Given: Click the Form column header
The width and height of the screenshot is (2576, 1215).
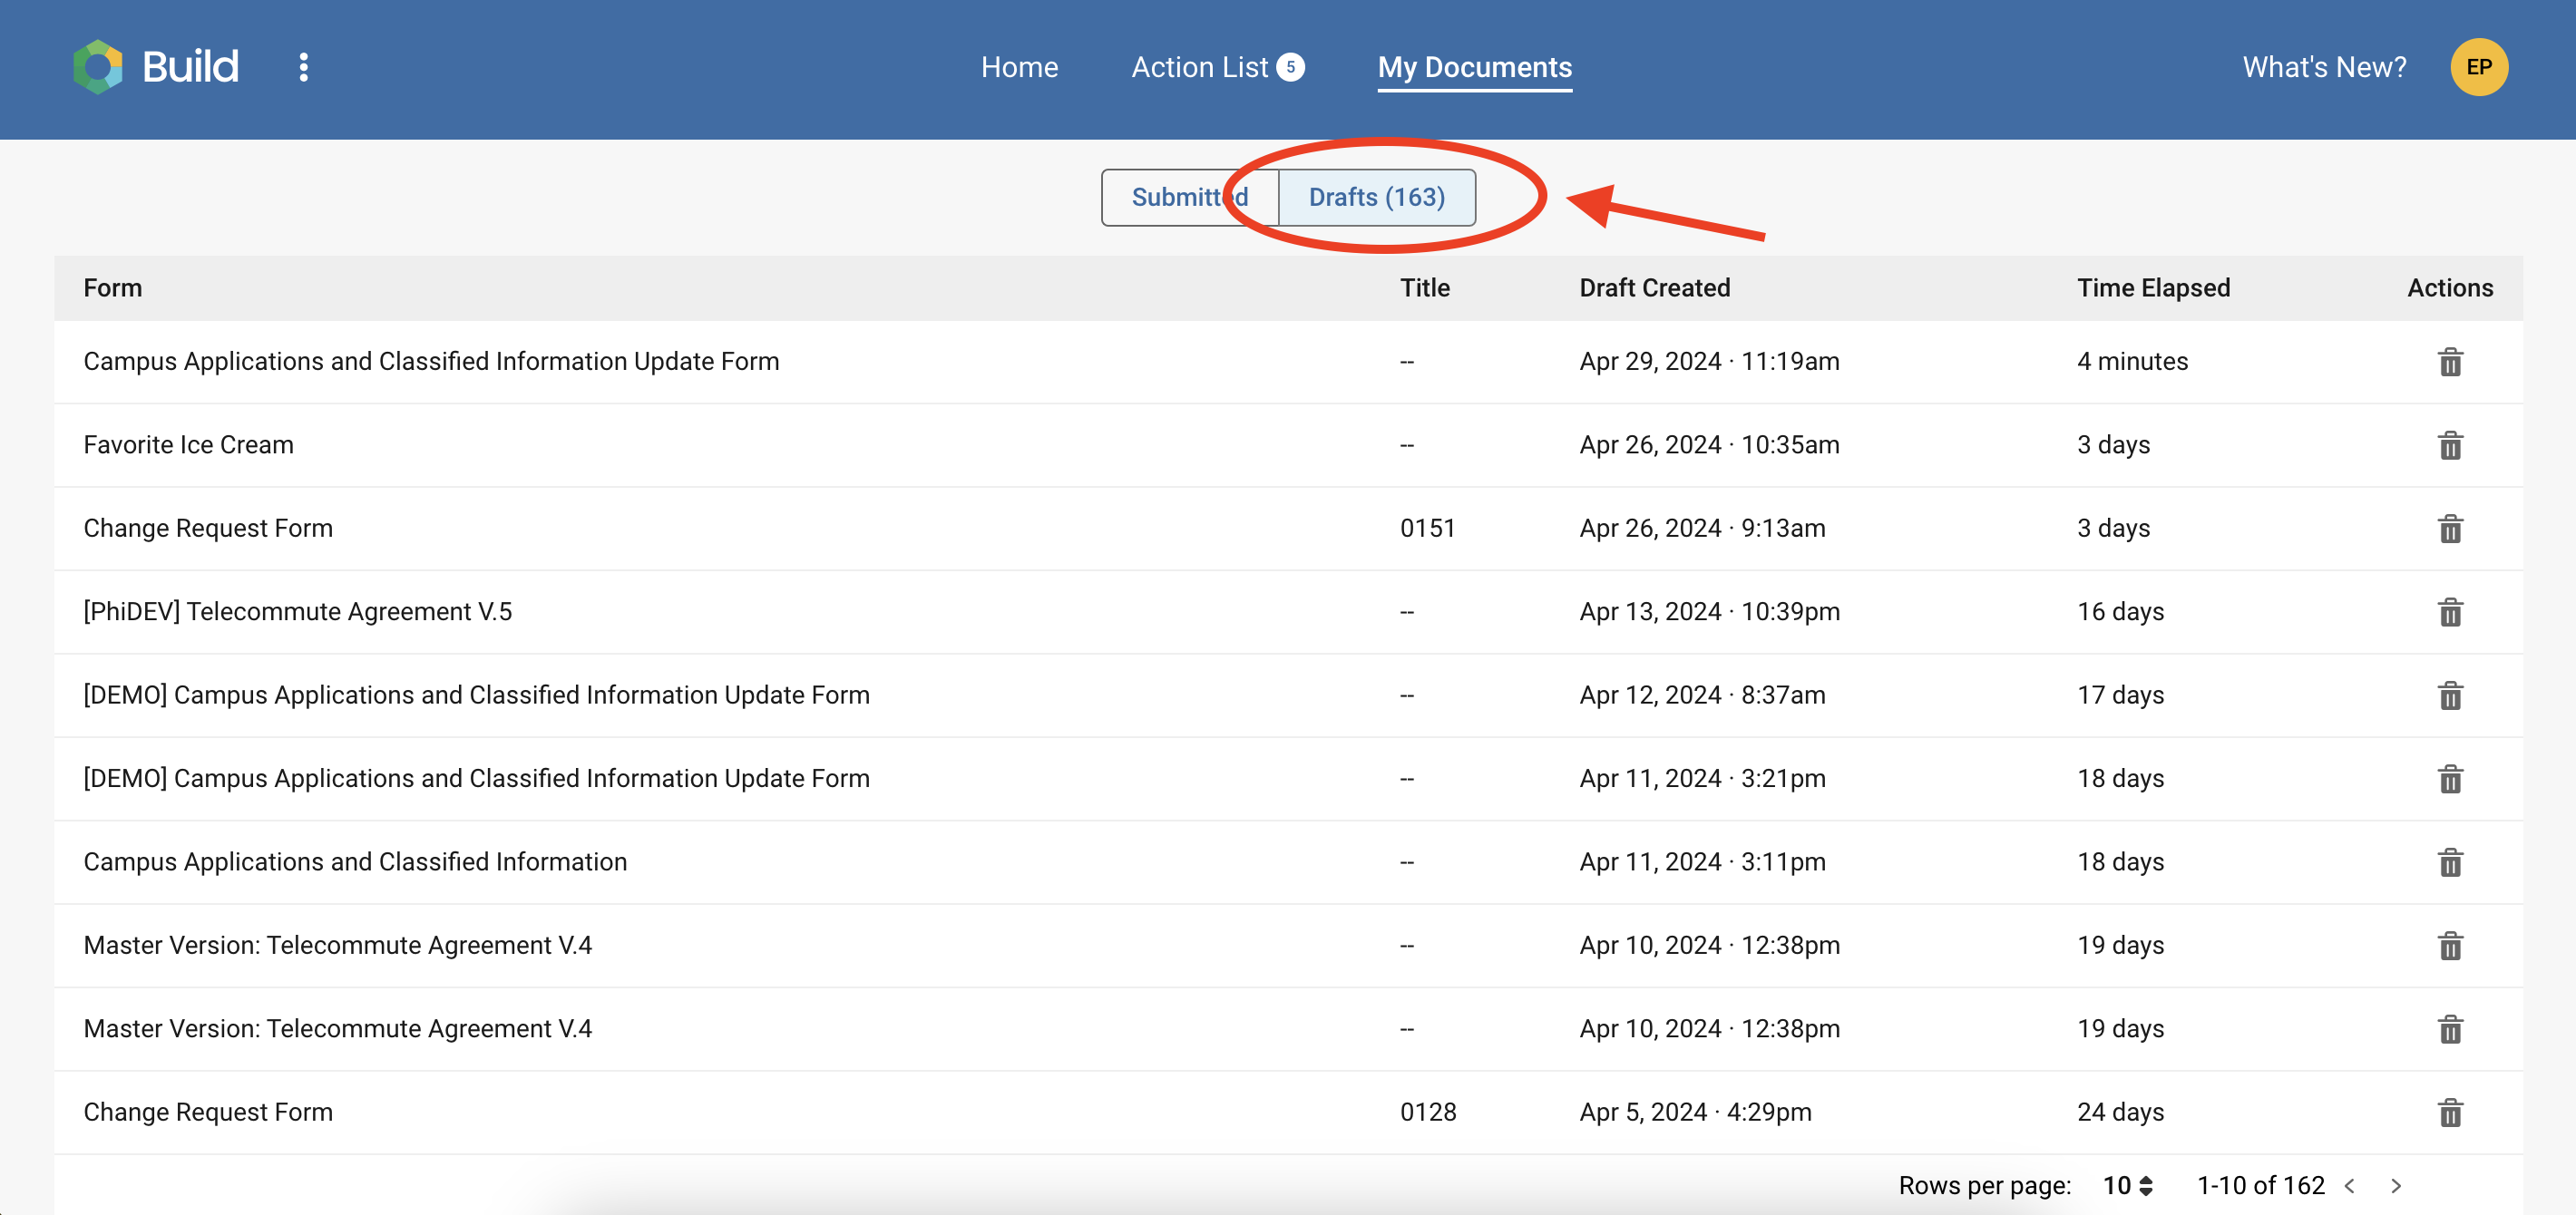Looking at the screenshot, I should pos(112,288).
